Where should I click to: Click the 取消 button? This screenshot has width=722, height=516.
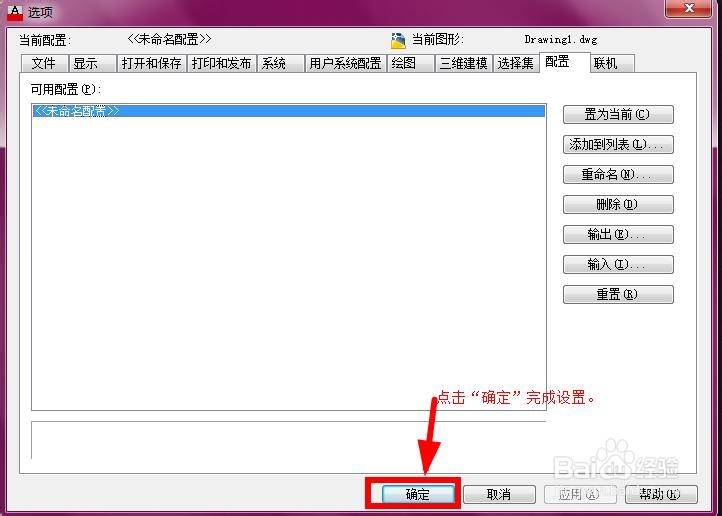point(499,494)
